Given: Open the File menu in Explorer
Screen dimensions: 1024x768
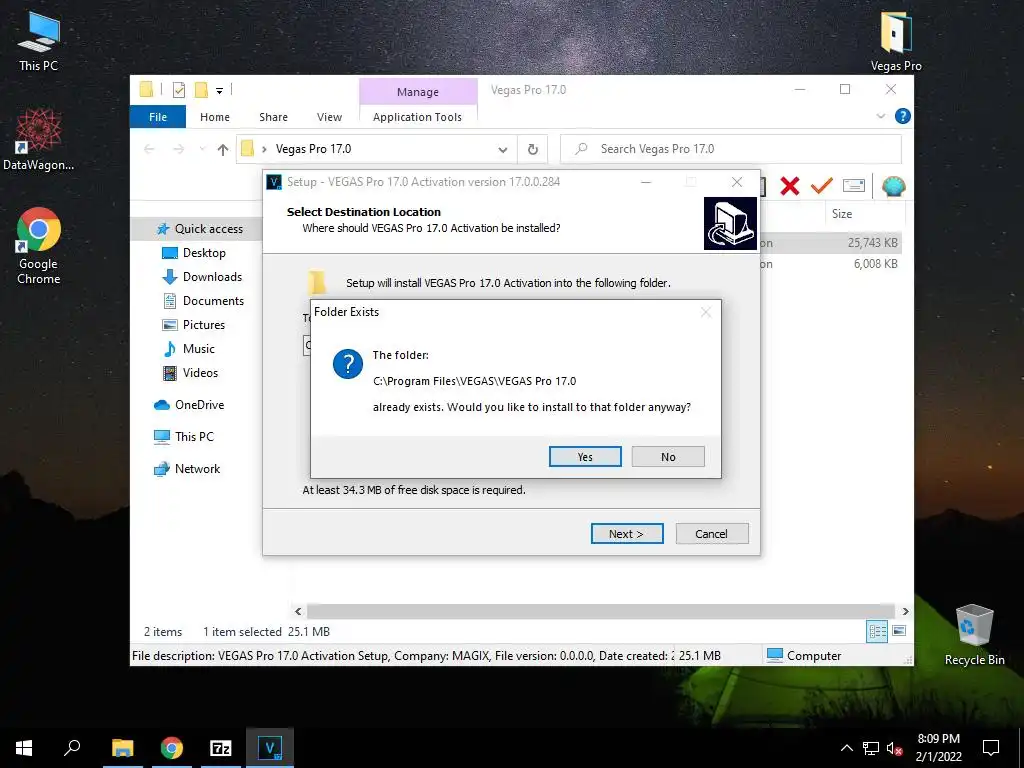Looking at the screenshot, I should 158,117.
